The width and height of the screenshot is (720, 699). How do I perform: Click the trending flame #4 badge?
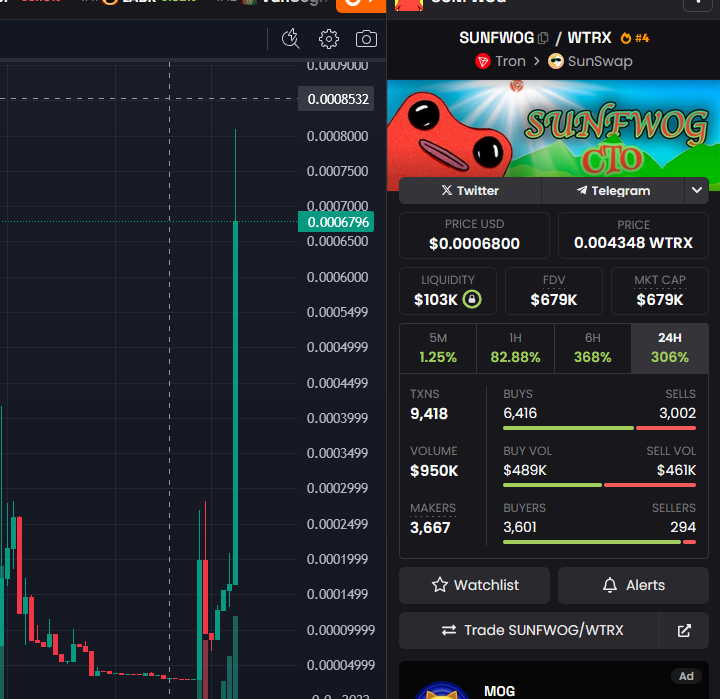pos(635,38)
